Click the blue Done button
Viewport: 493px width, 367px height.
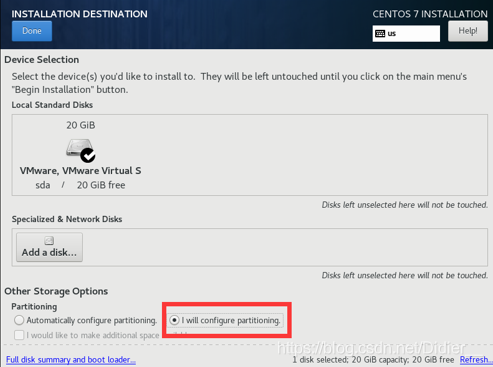point(32,31)
